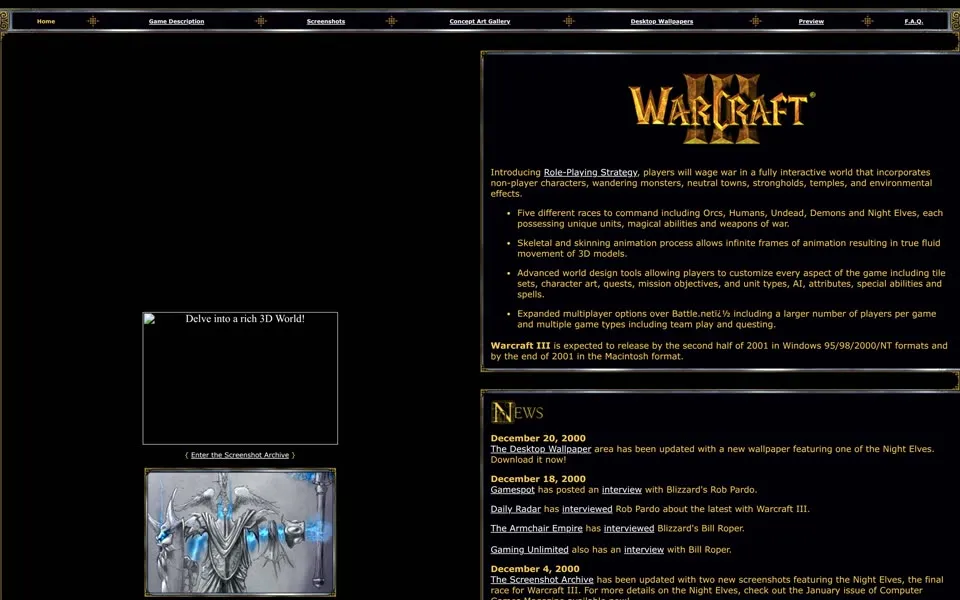The width and height of the screenshot is (960, 600).
Task: Visit The Armchair Empire link
Action: click(536, 528)
